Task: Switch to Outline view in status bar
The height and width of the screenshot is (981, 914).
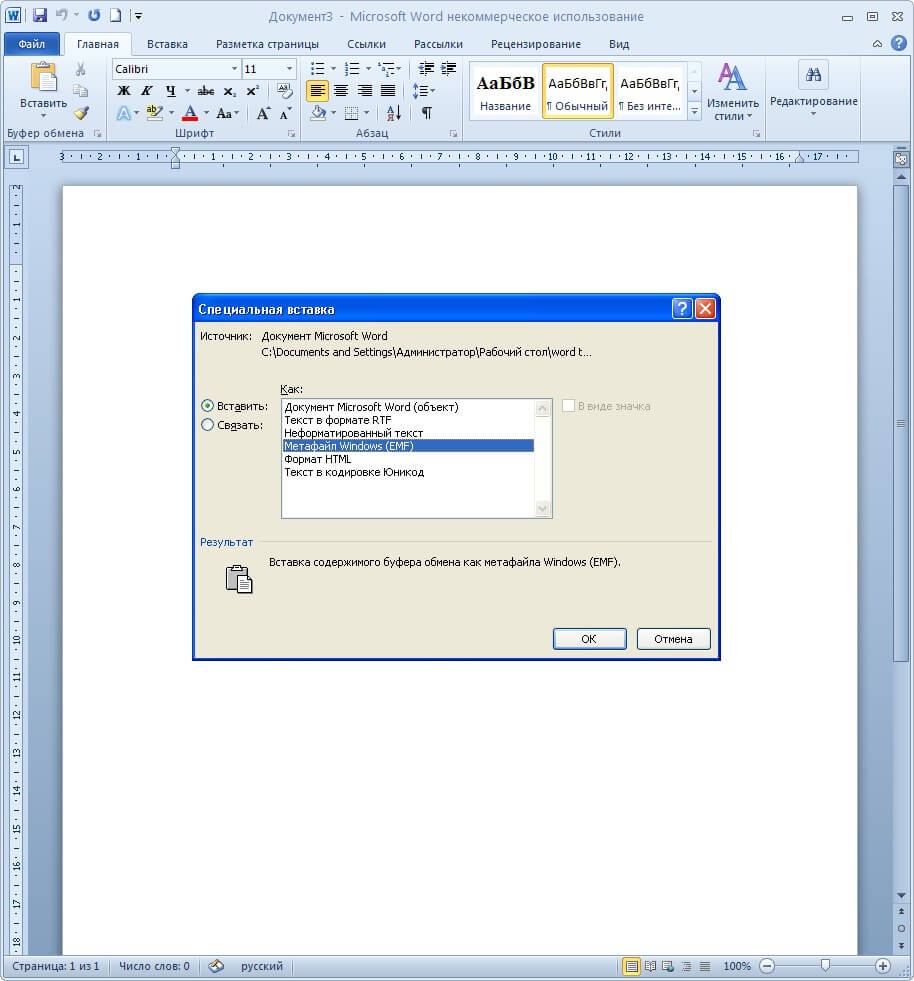Action: tap(686, 966)
